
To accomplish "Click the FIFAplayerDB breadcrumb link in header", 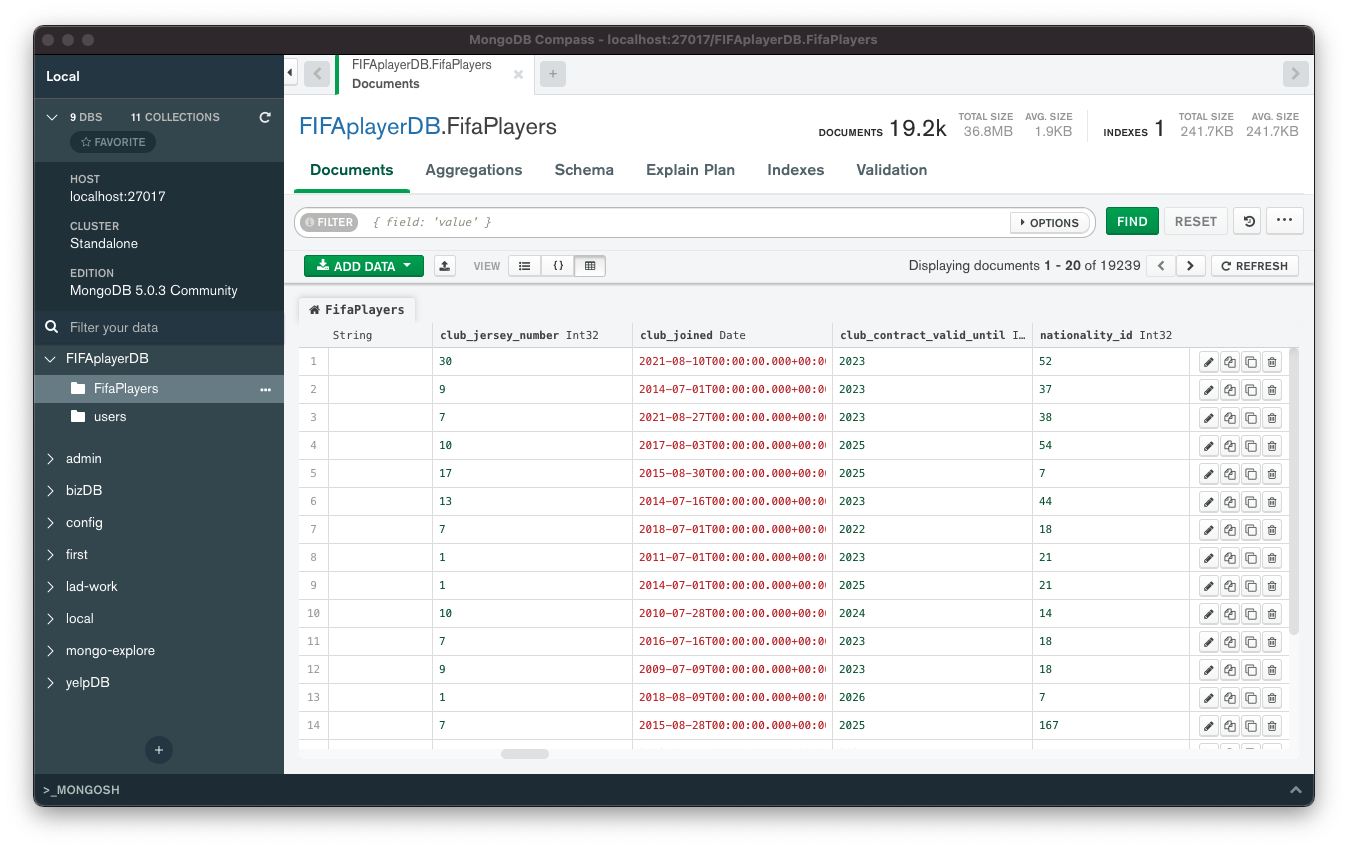I will [369, 127].
